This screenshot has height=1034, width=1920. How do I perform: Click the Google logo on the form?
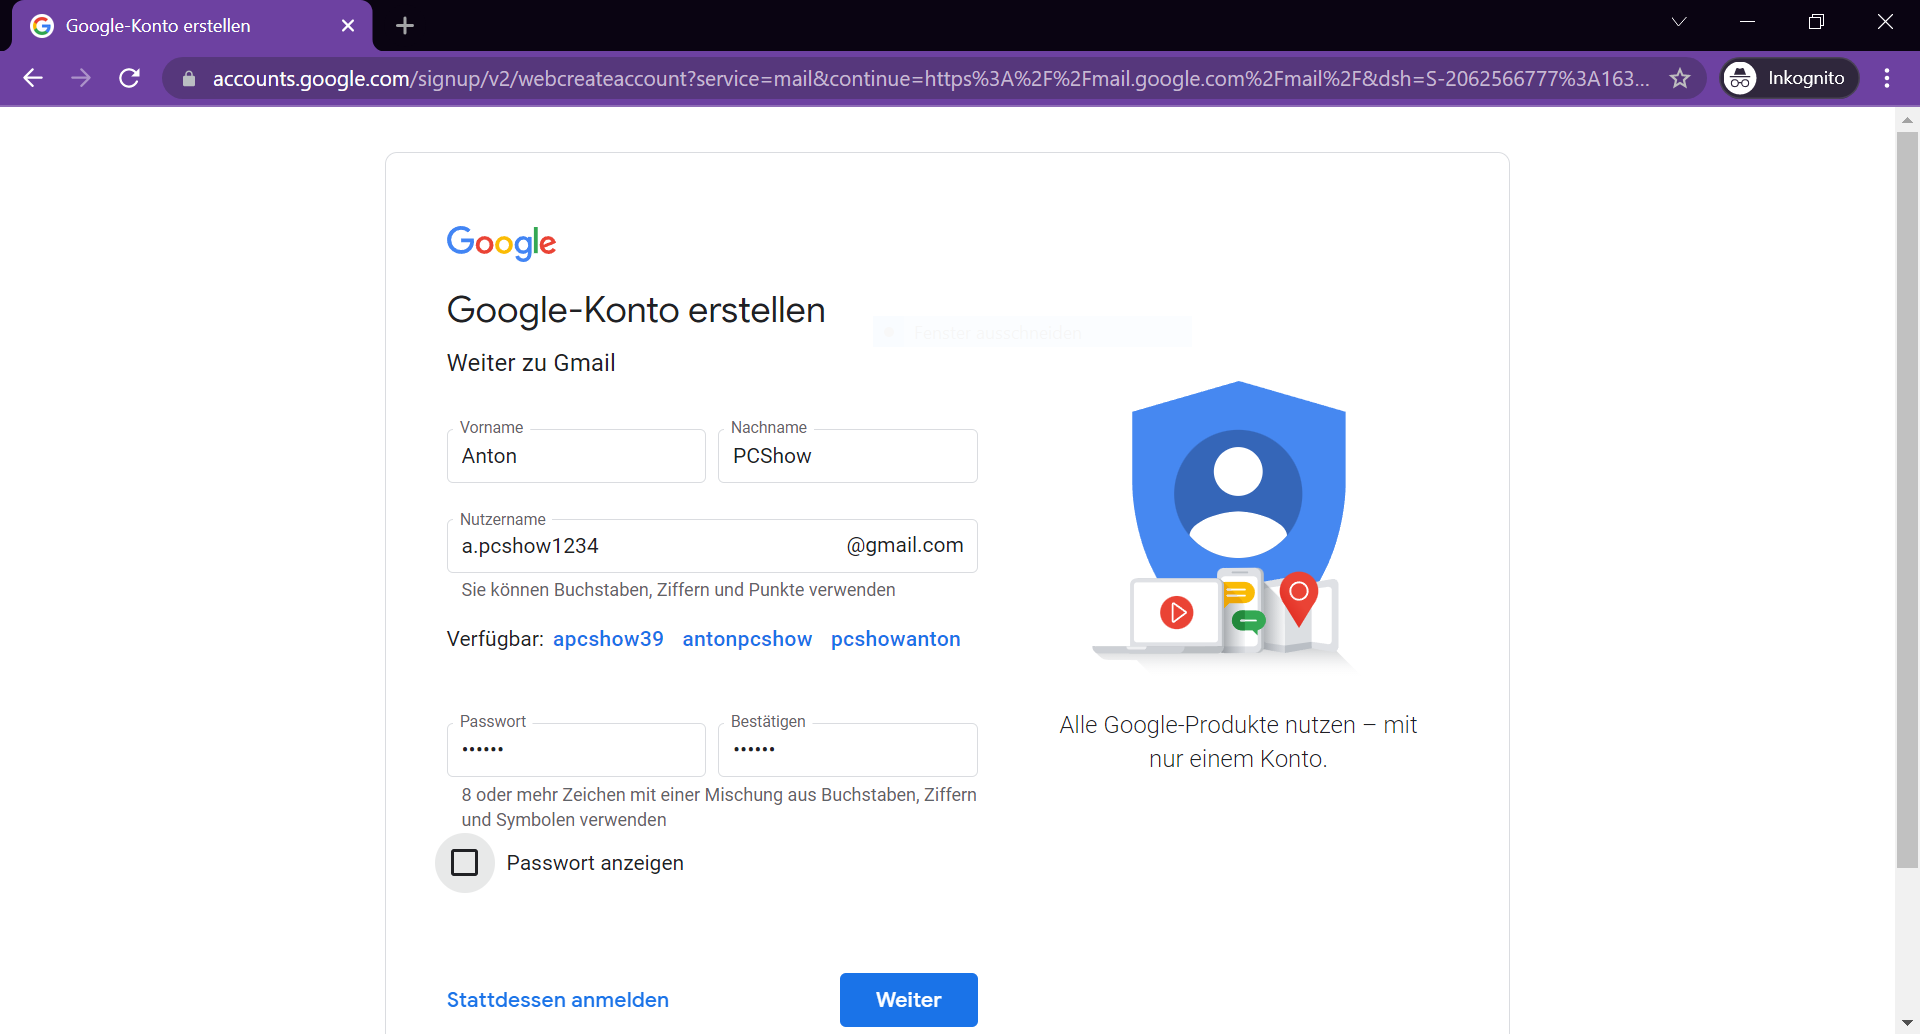501,243
